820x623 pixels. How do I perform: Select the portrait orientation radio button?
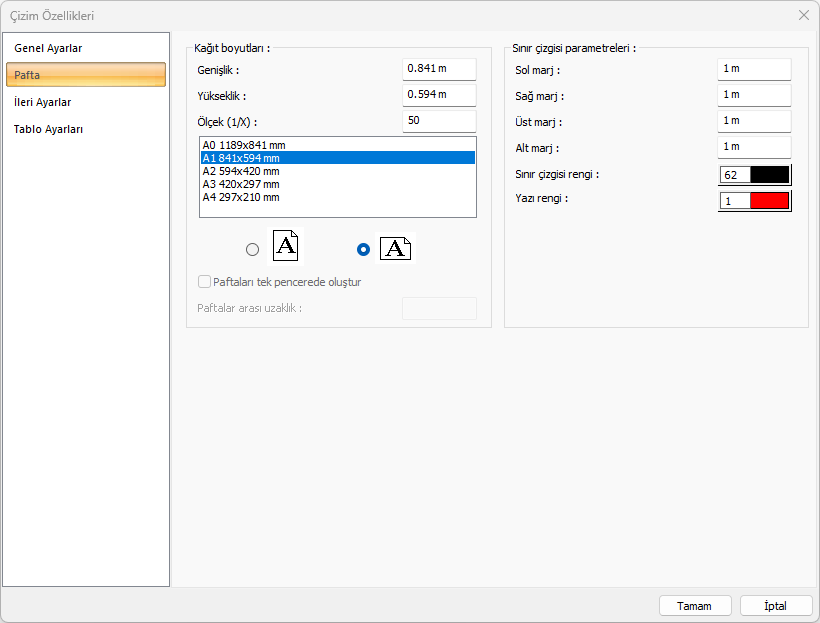pyautogui.click(x=252, y=249)
